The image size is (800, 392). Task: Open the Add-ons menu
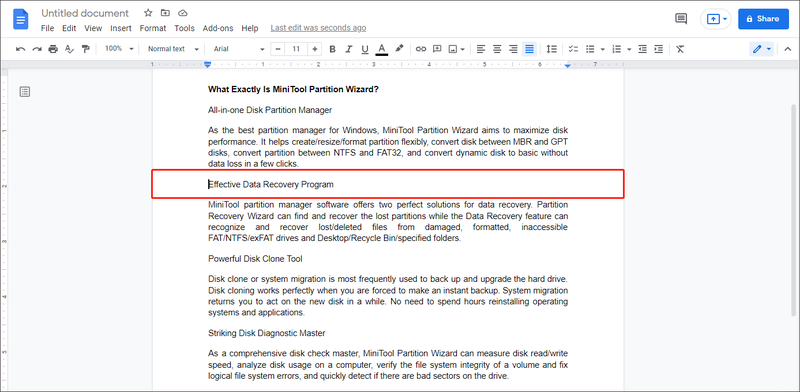pos(218,29)
